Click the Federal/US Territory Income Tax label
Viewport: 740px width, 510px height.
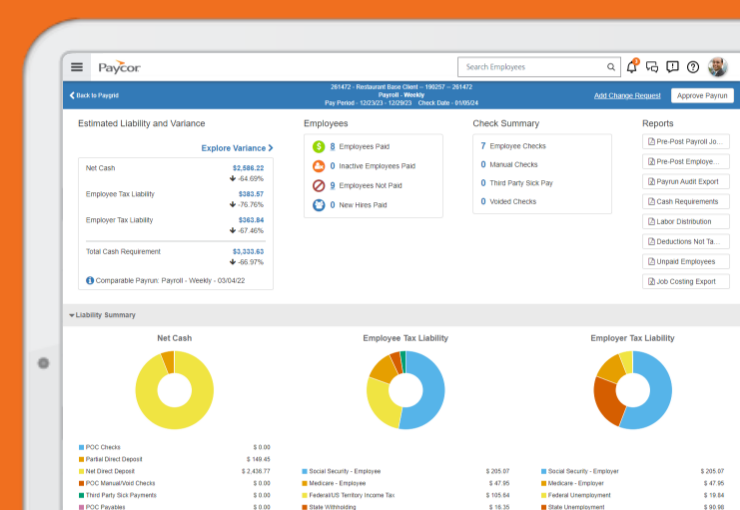click(352, 495)
